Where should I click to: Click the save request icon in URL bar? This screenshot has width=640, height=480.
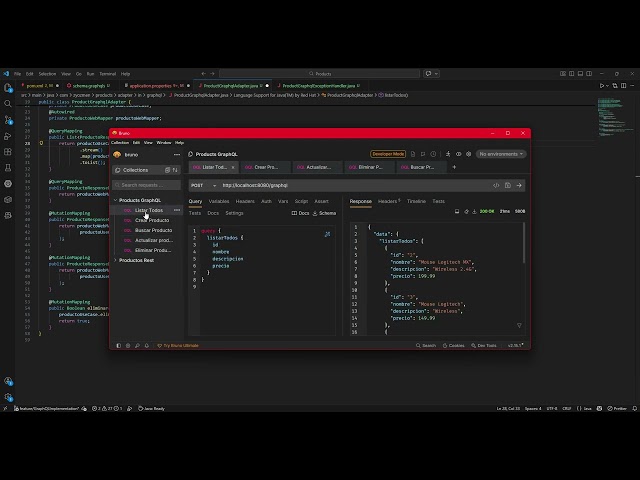507,185
